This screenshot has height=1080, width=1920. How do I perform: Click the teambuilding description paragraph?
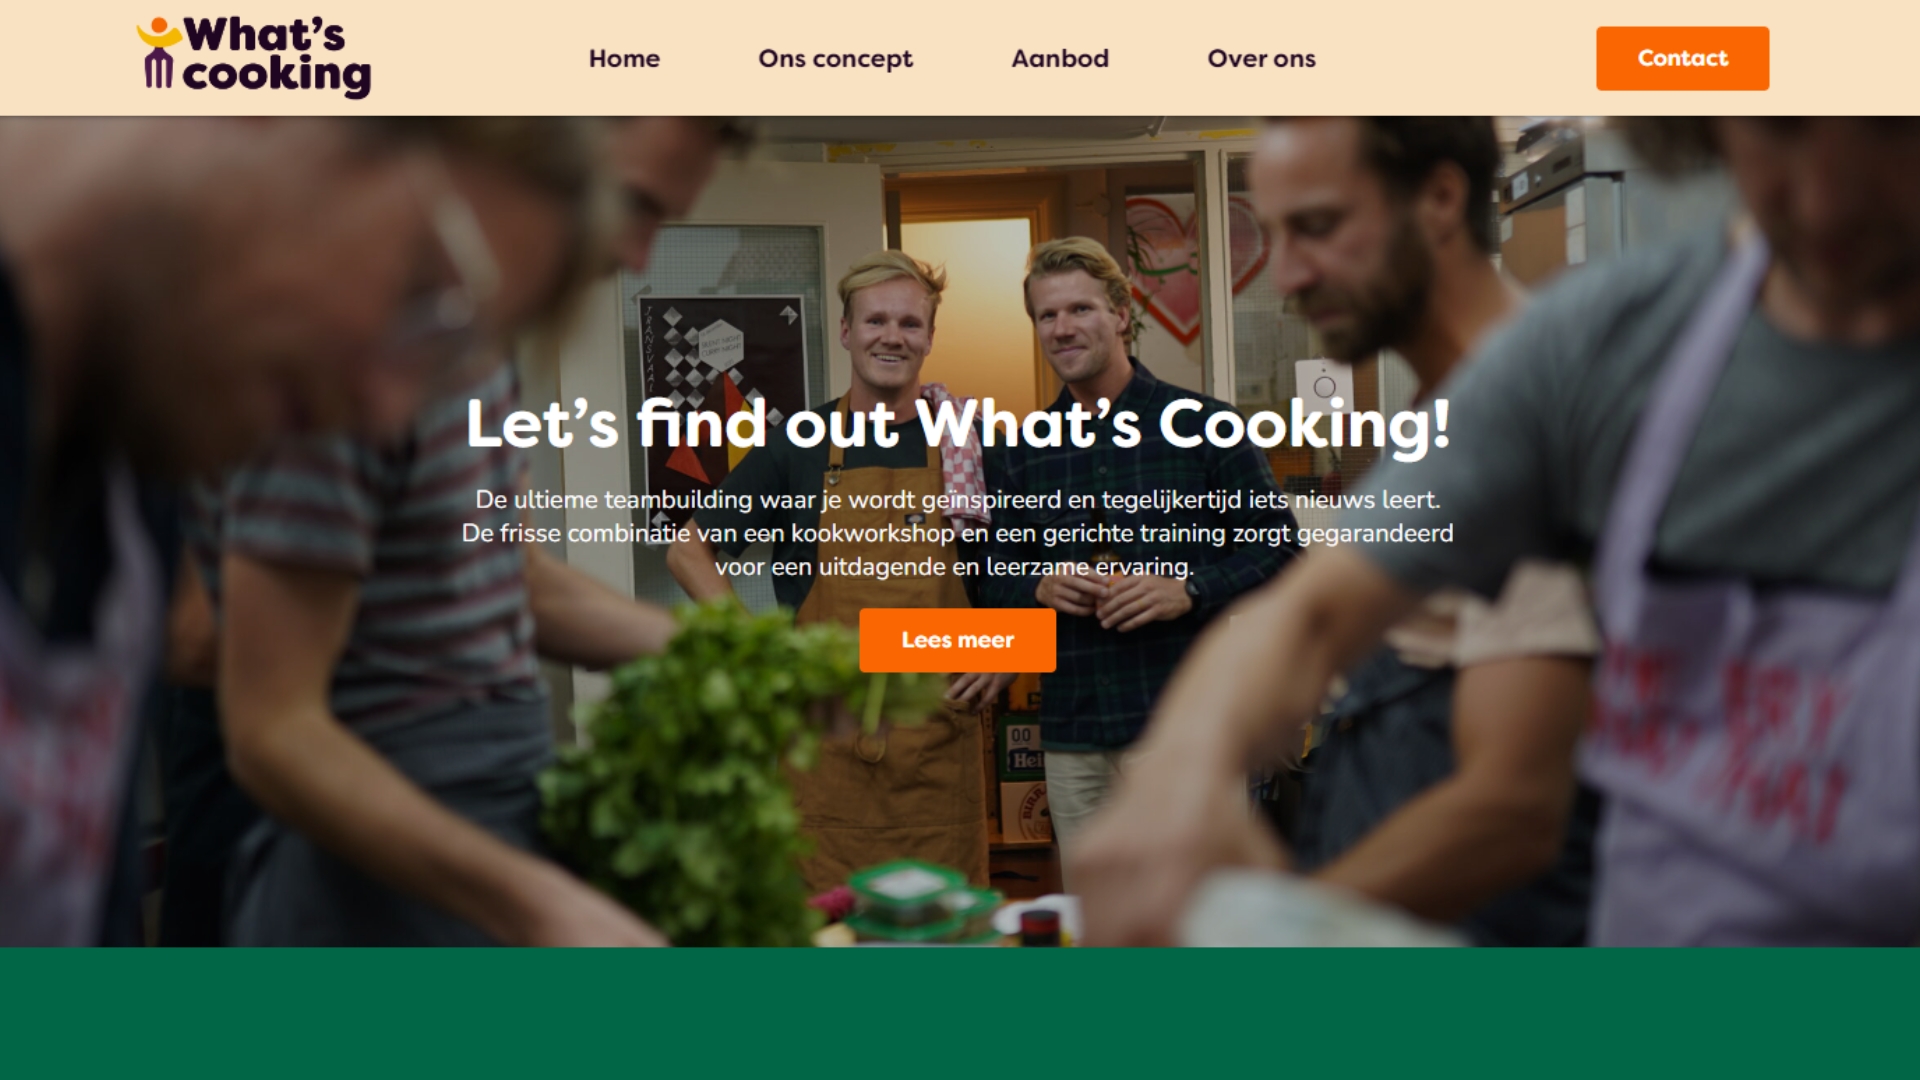point(957,533)
